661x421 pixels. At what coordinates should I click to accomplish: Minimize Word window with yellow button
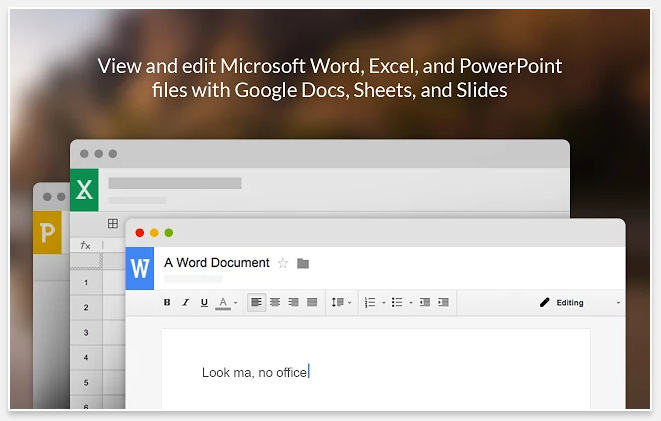click(x=154, y=233)
